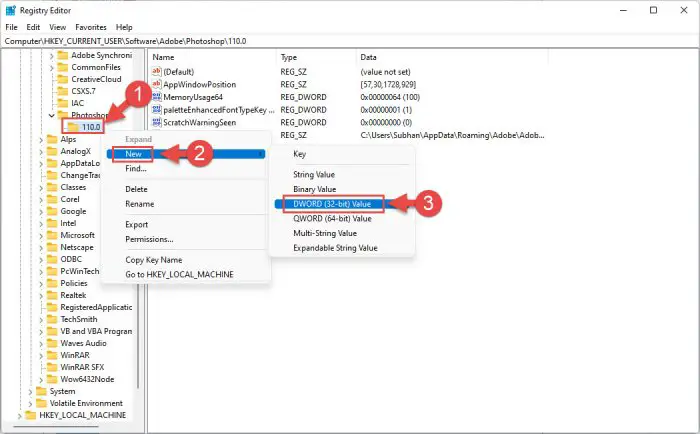
Task: Select the 110.0 folder icon in tree
Action: pos(71,127)
